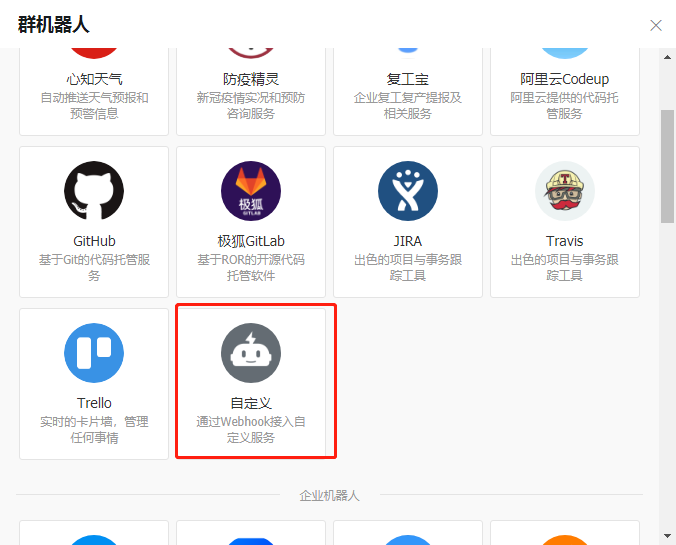676x545 pixels.
Task: Click JIRA's 出色的项目与事务跟踪工具 description
Action: tap(408, 267)
